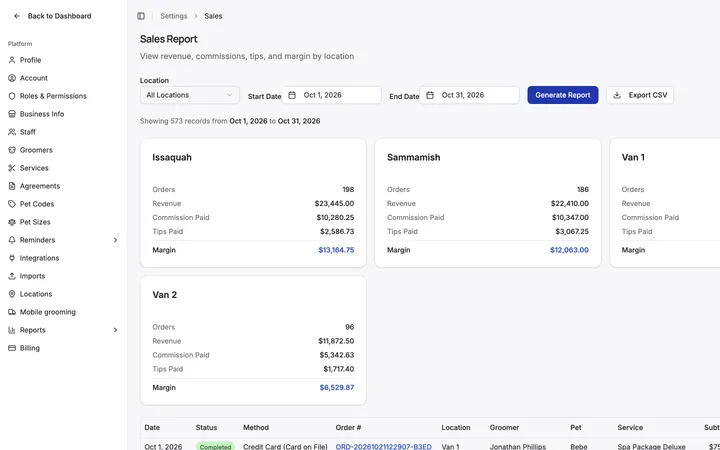
Task: Click Back to Dashboard link
Action: [x=59, y=16]
